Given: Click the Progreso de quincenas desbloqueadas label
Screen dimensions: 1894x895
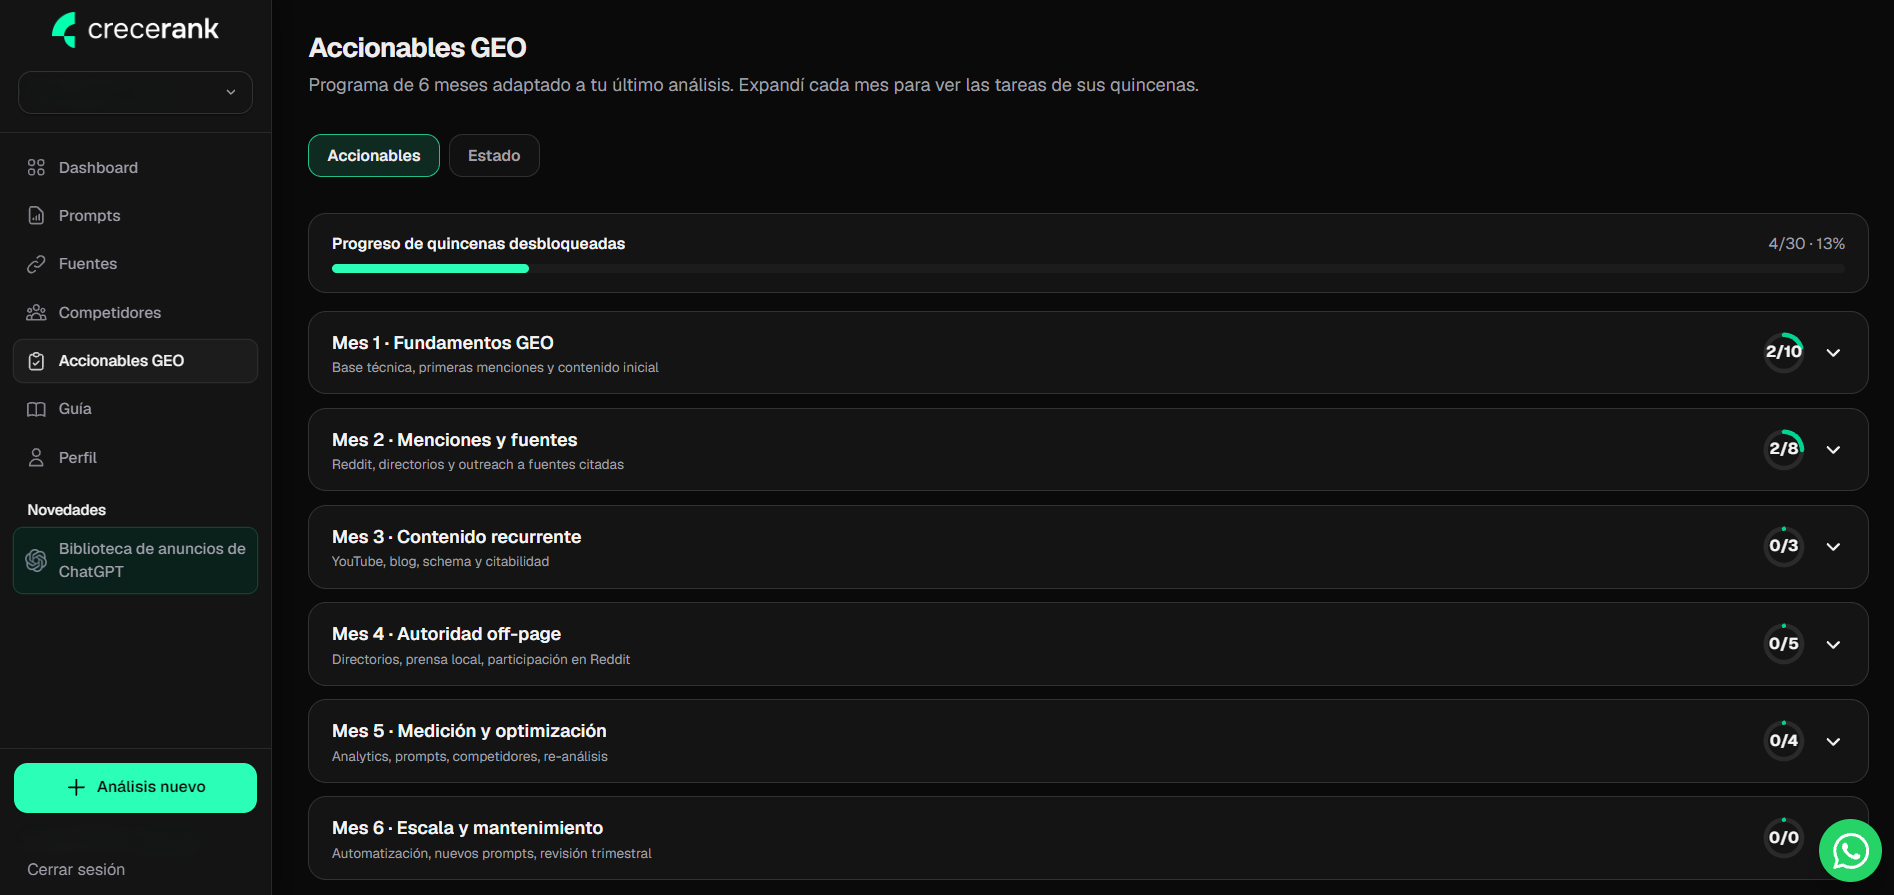Looking at the screenshot, I should [x=478, y=243].
